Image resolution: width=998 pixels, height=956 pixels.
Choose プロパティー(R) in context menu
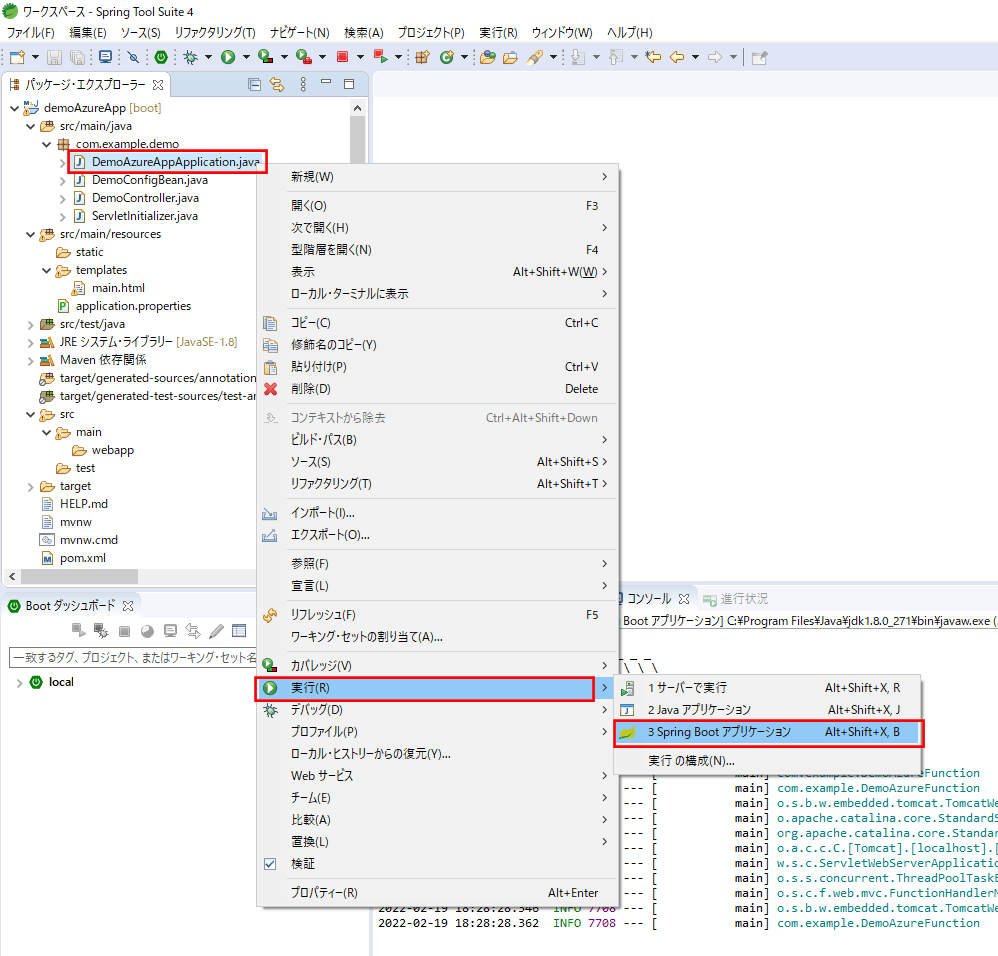click(x=437, y=893)
